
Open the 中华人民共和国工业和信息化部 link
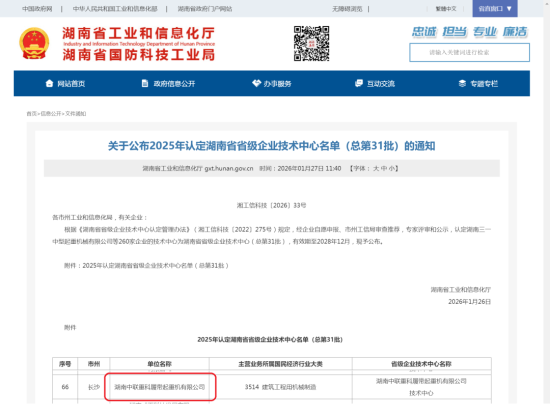click(115, 9)
